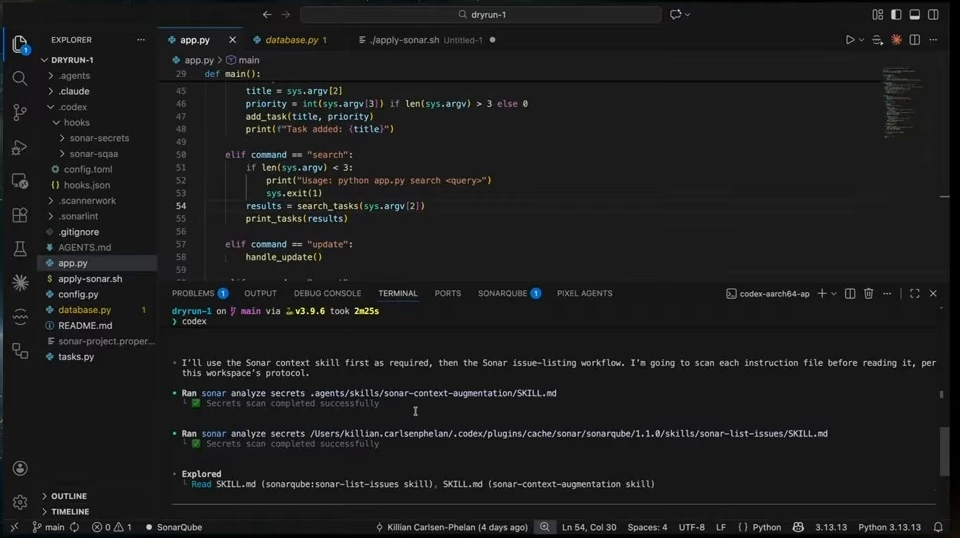Open the OUTPUT panel tab

(260, 293)
